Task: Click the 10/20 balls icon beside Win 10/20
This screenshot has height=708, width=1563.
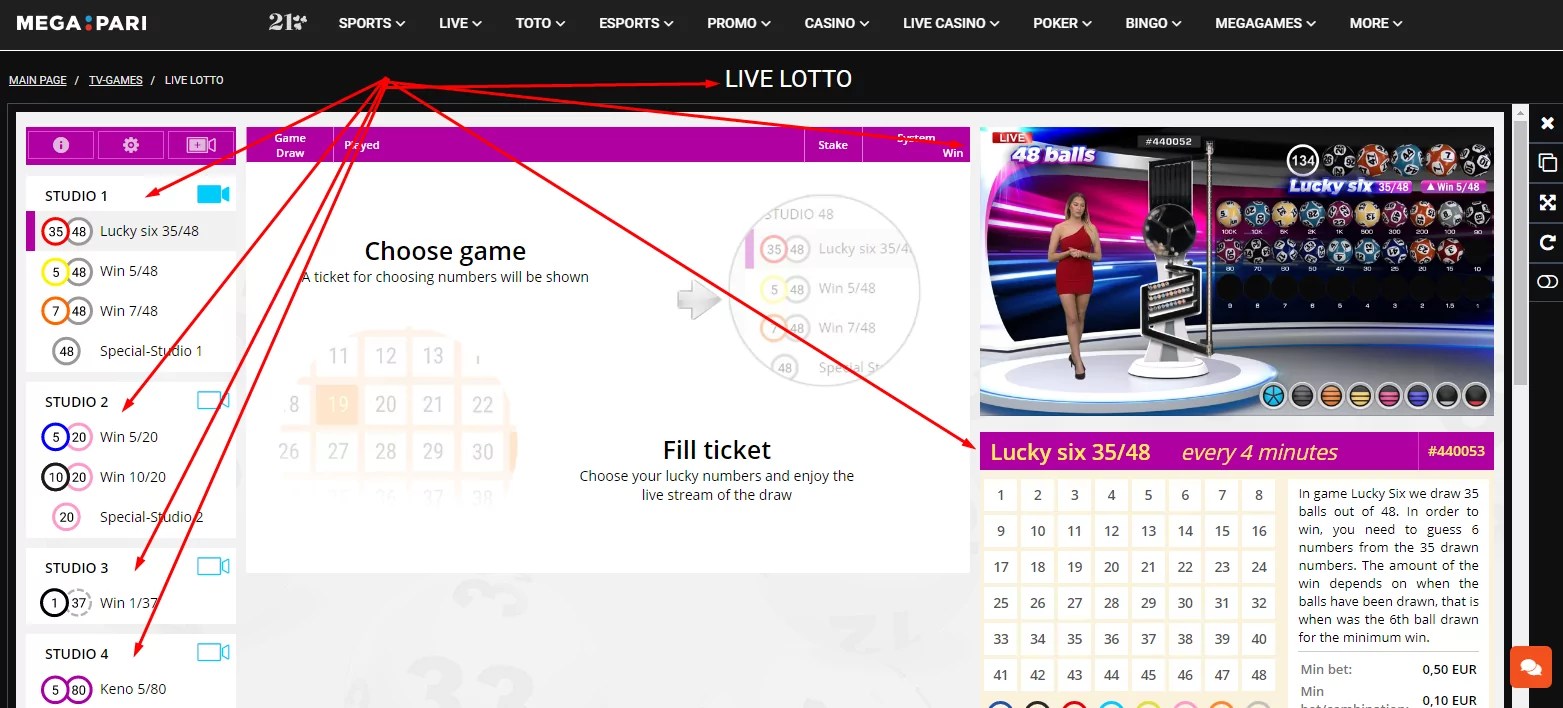Action: pos(67,477)
